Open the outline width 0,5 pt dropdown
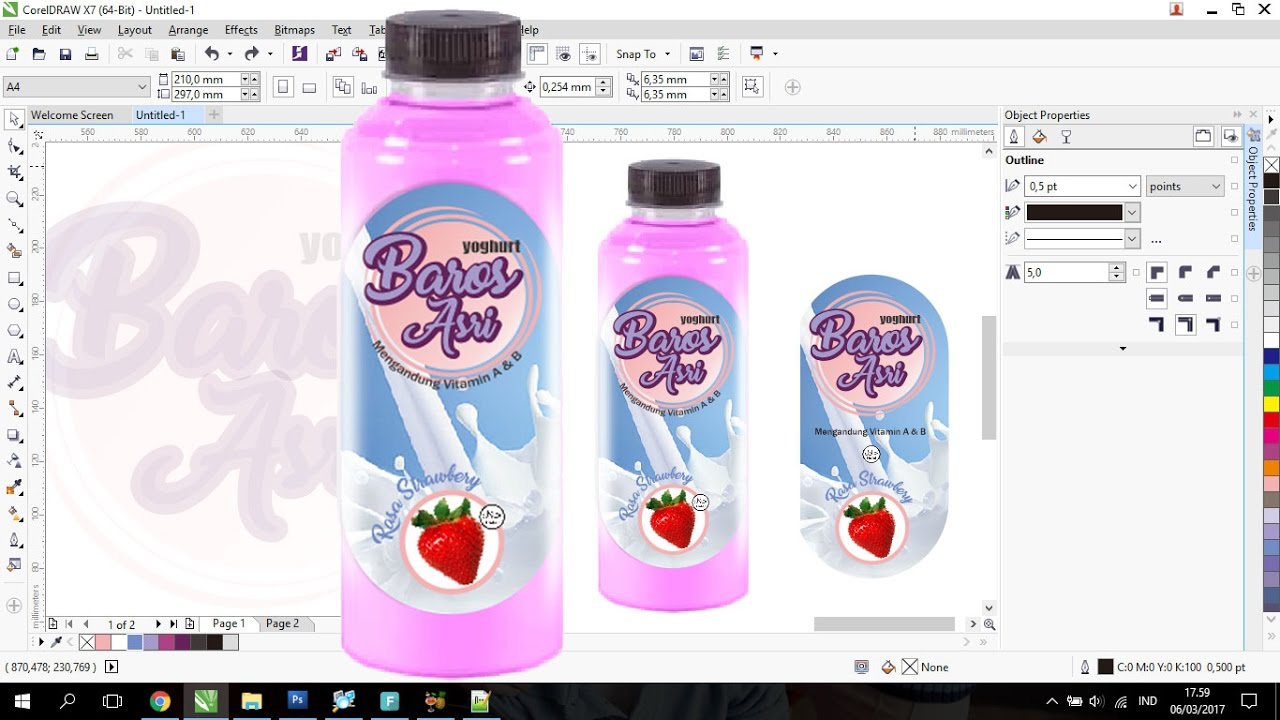Image resolution: width=1280 pixels, height=720 pixels. [x=1132, y=186]
